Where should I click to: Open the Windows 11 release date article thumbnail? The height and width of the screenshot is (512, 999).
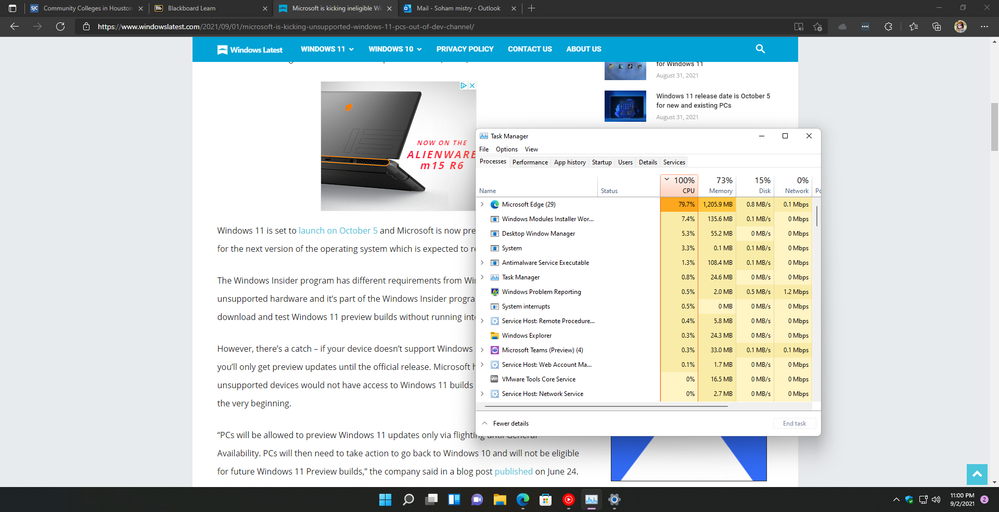pyautogui.click(x=625, y=105)
